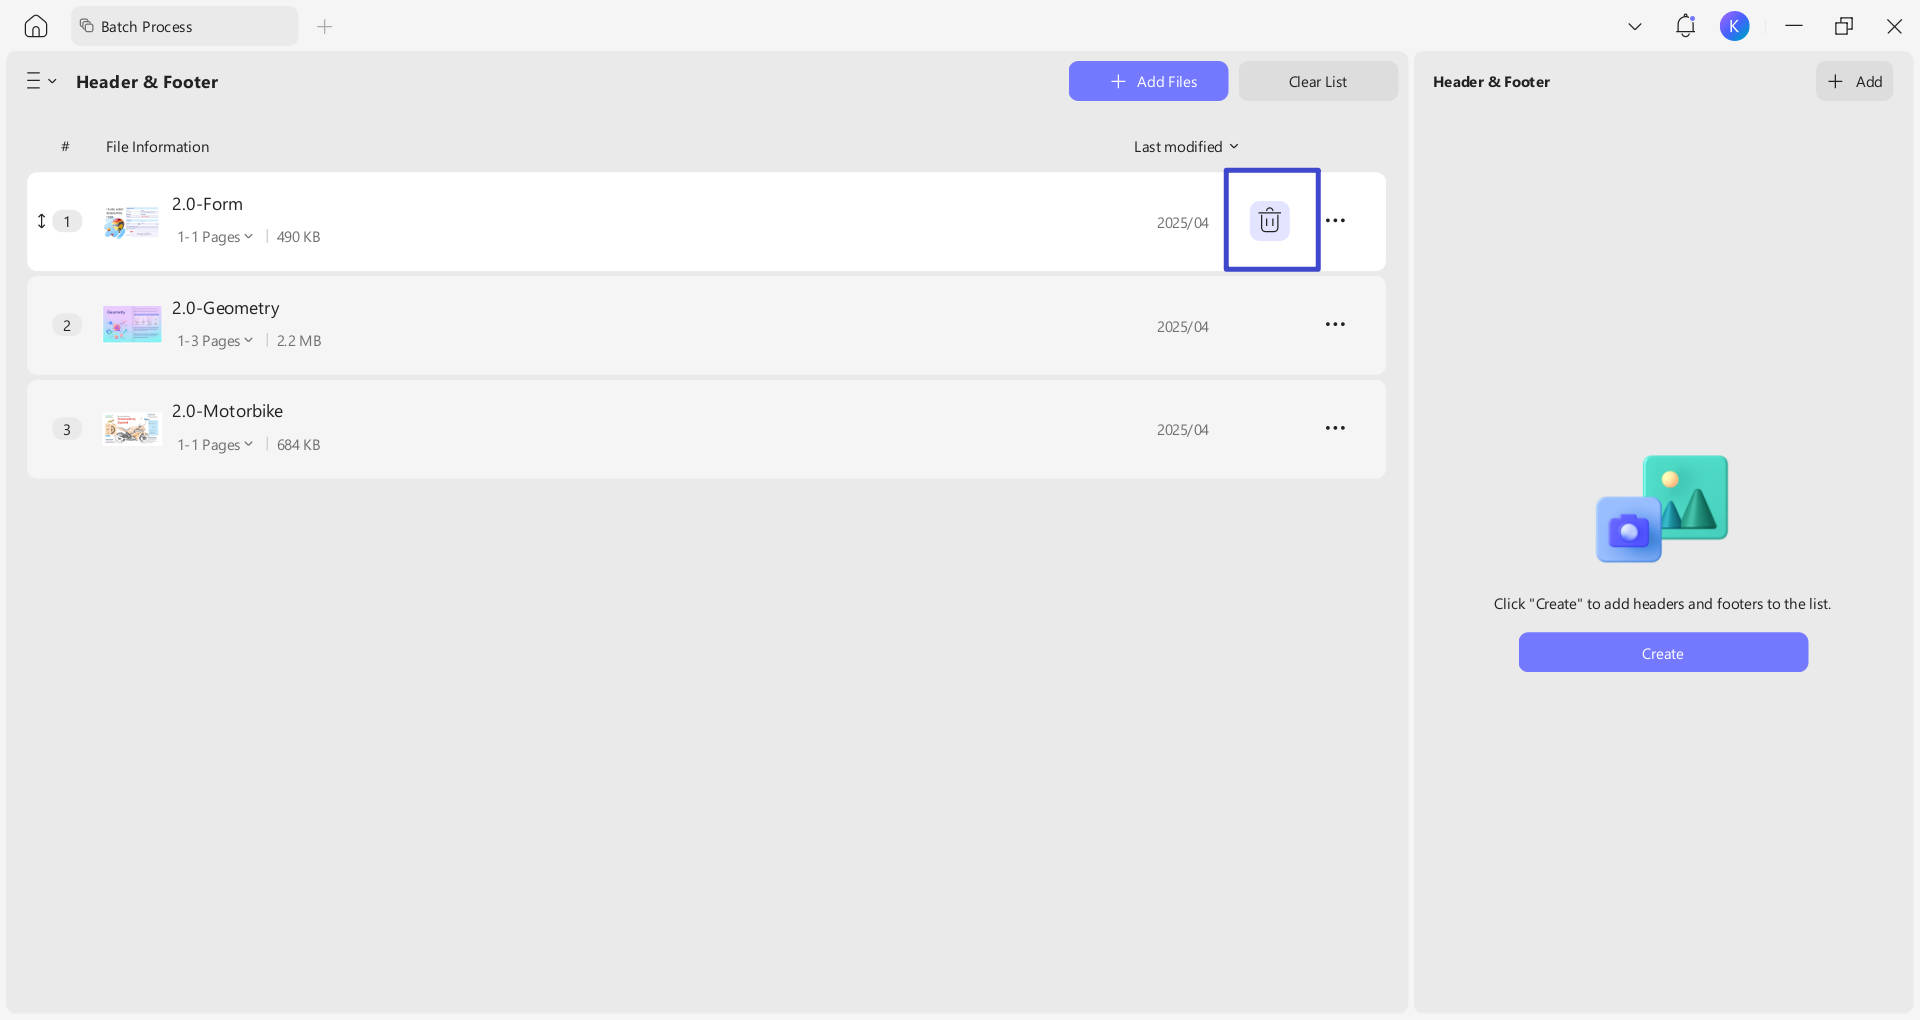Select the 2.0-Geometry thumbnail
The image size is (1920, 1020).
[132, 324]
